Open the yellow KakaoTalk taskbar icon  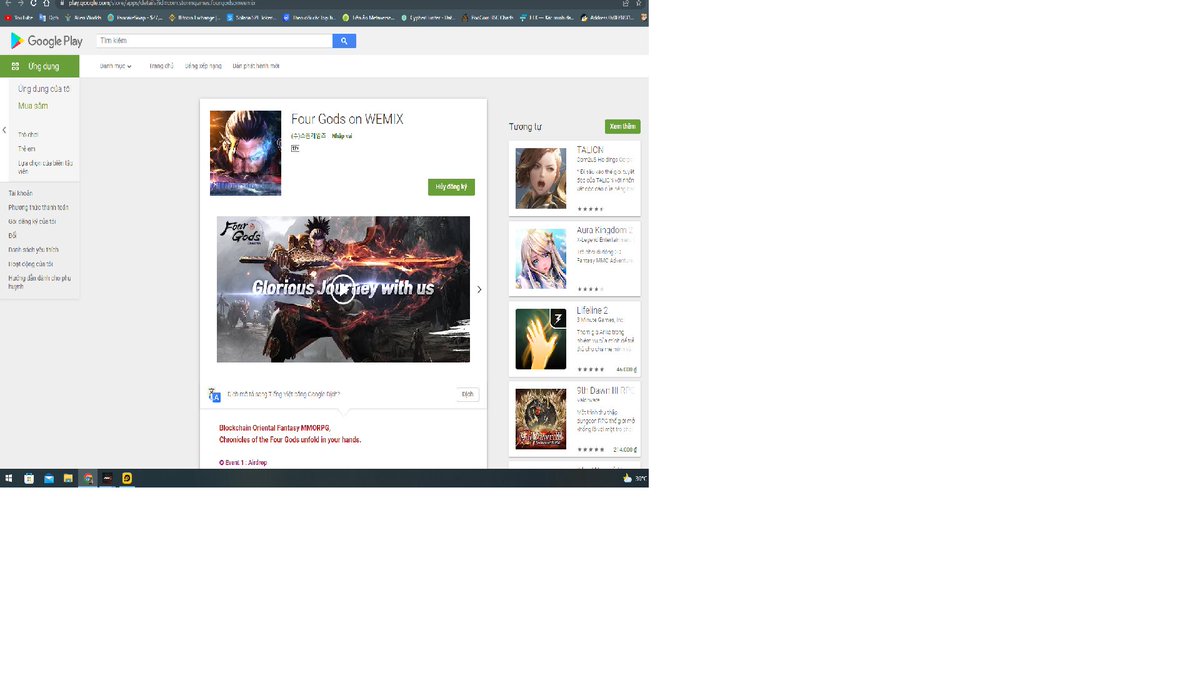127,479
